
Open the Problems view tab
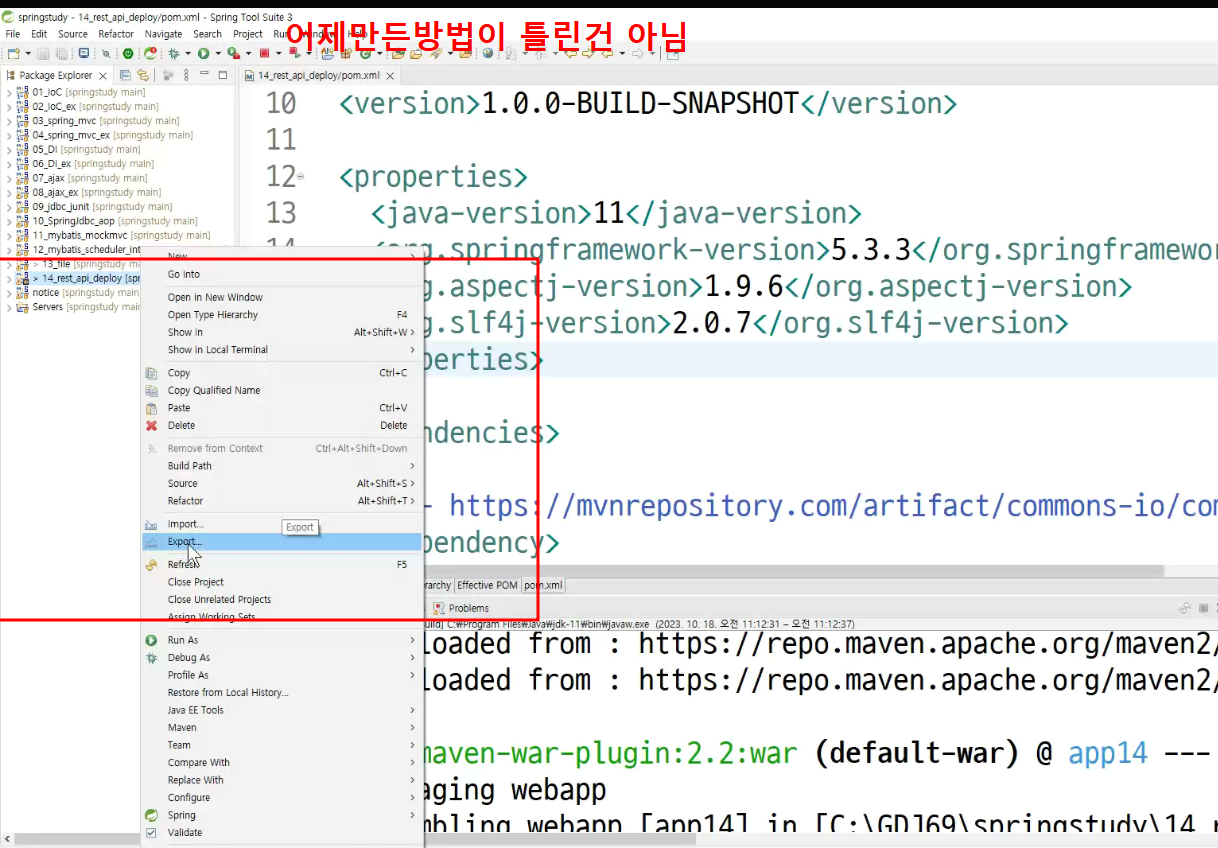click(461, 608)
